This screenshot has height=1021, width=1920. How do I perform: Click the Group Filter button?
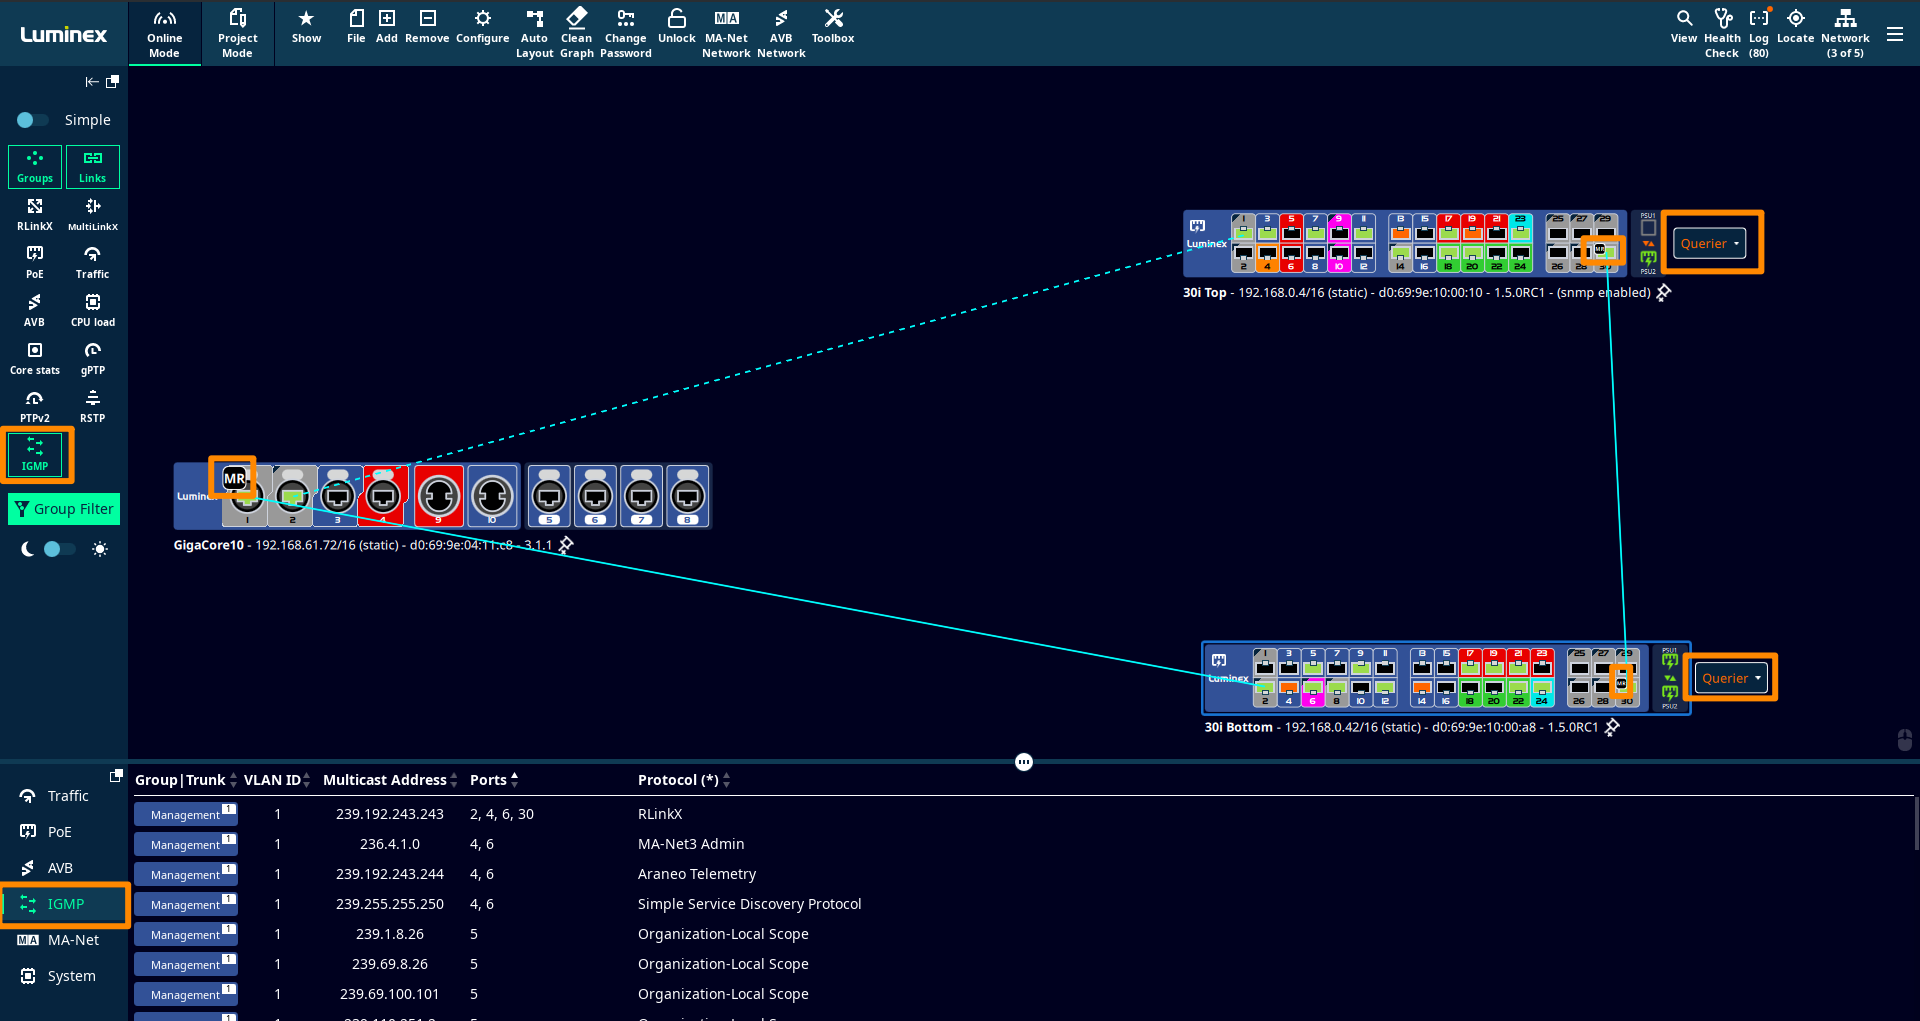pyautogui.click(x=64, y=509)
